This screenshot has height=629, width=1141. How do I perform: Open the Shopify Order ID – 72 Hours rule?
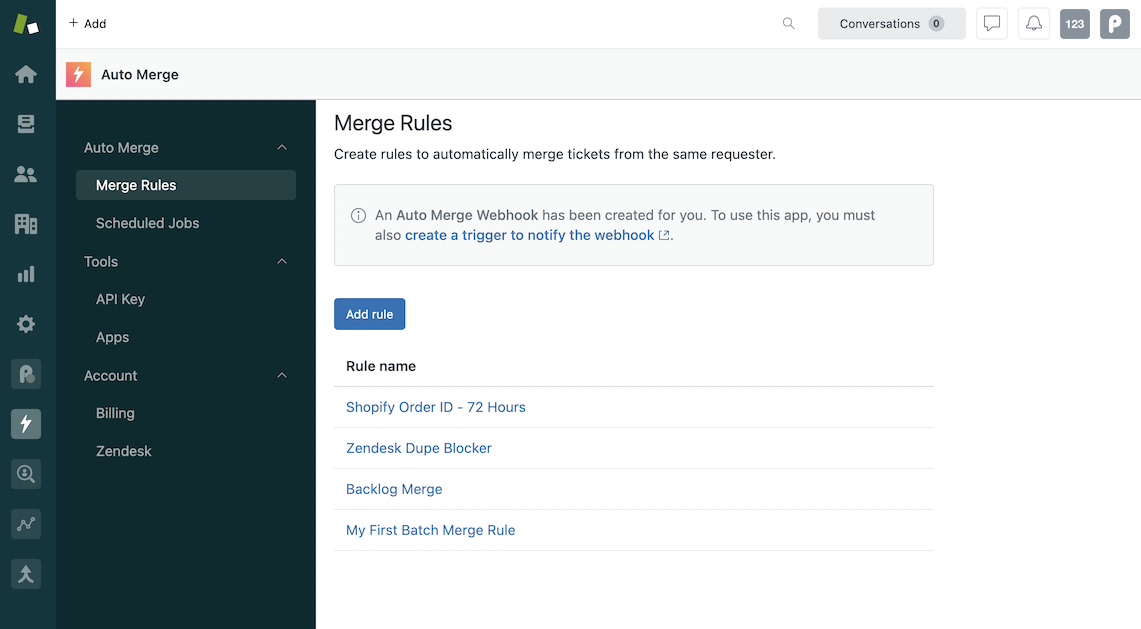click(436, 407)
